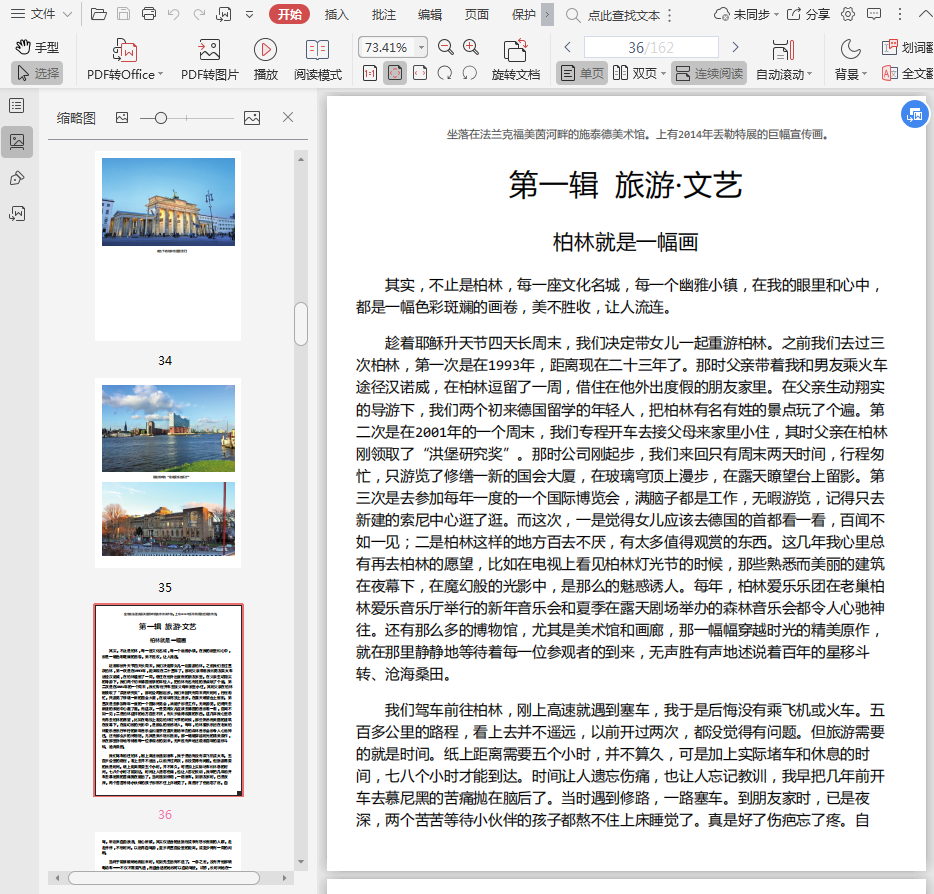Open the bookmarks outline sidebar icon
The image size is (934, 894).
pos(17,106)
